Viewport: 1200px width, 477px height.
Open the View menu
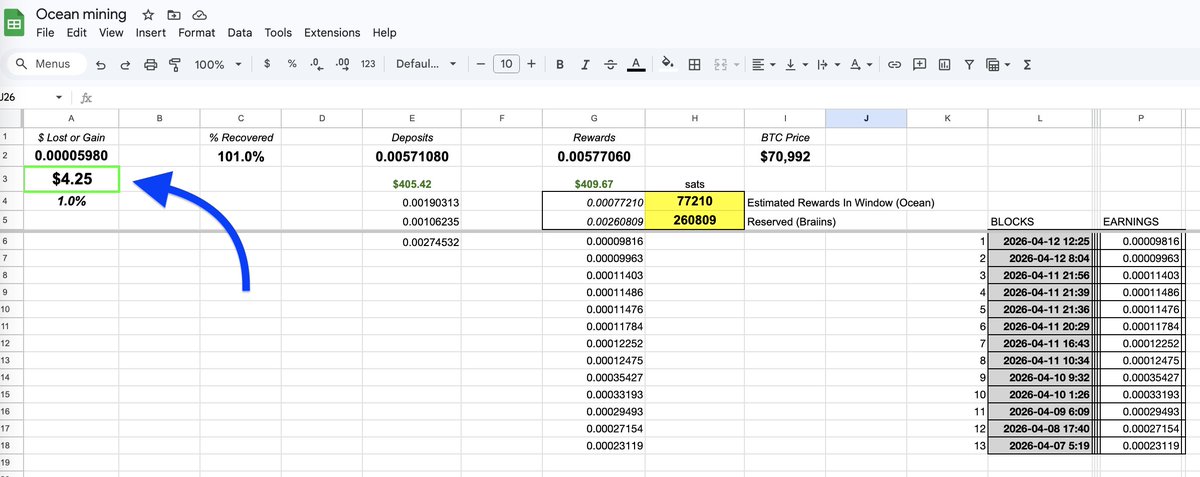click(x=111, y=33)
